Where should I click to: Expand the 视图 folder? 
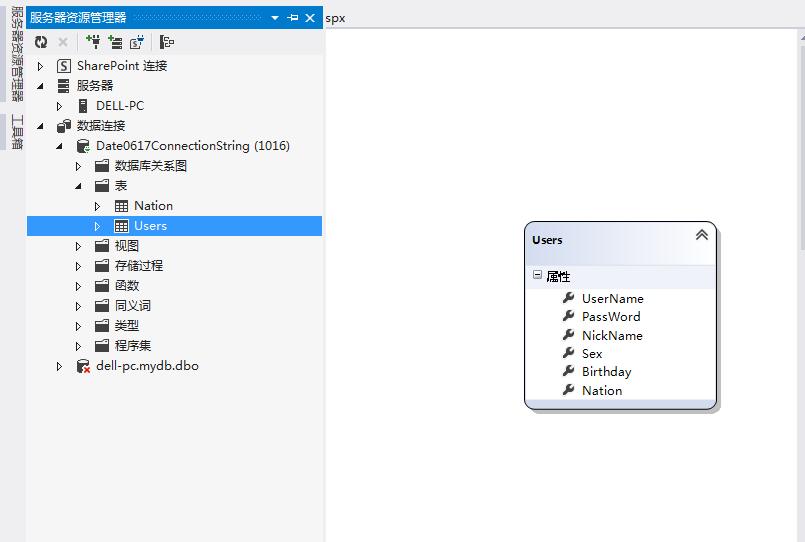point(79,246)
